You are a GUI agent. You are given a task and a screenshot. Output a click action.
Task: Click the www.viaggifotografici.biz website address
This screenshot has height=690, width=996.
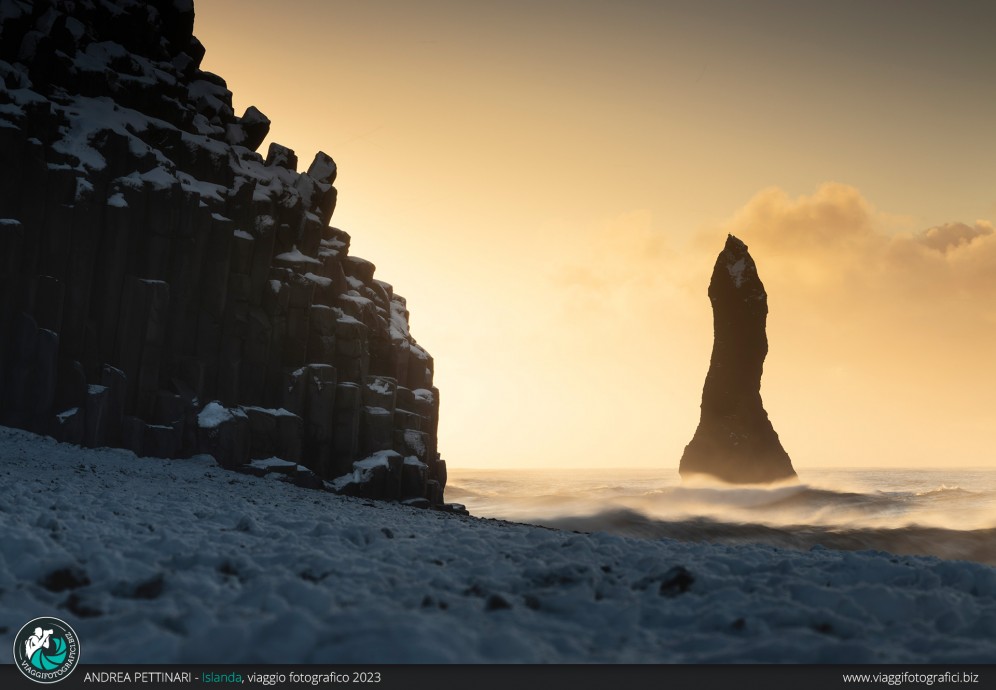(x=910, y=677)
